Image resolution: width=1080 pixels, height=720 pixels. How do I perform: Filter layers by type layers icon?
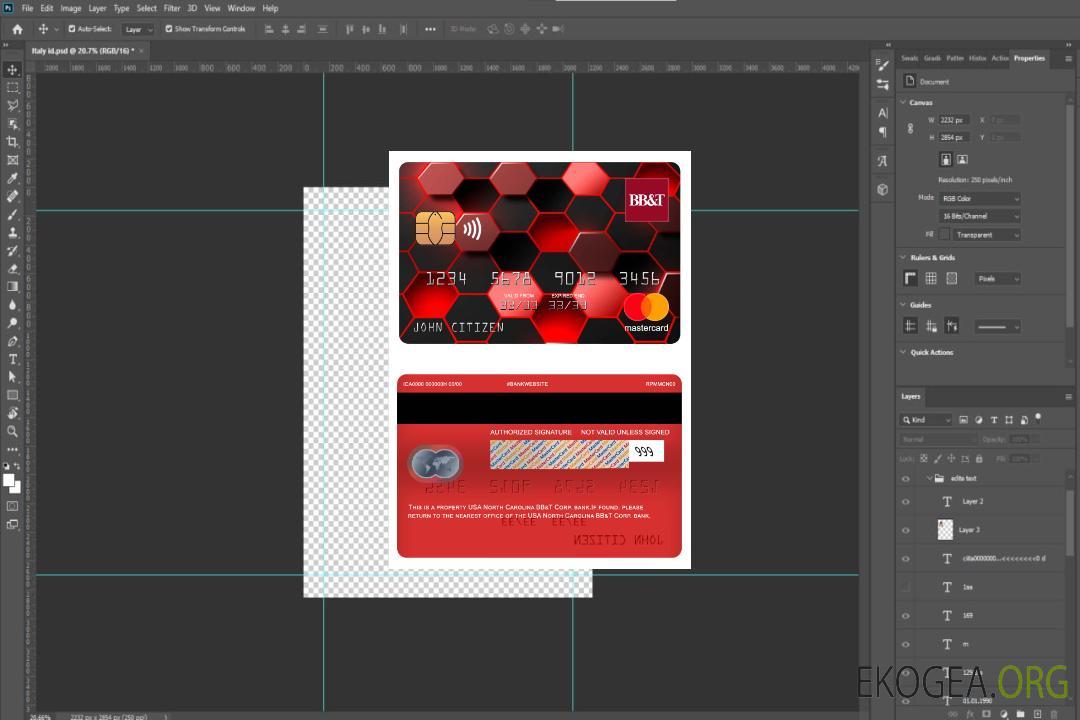994,420
